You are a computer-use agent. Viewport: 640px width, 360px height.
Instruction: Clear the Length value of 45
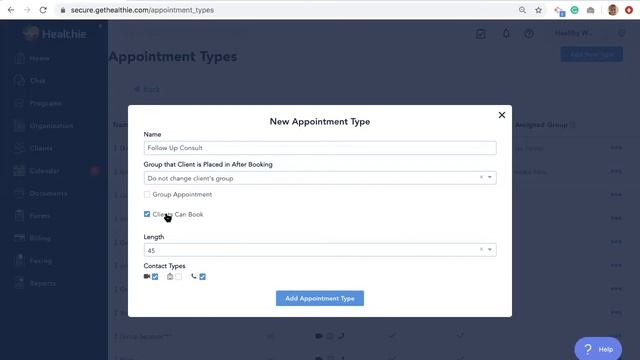[481, 250]
